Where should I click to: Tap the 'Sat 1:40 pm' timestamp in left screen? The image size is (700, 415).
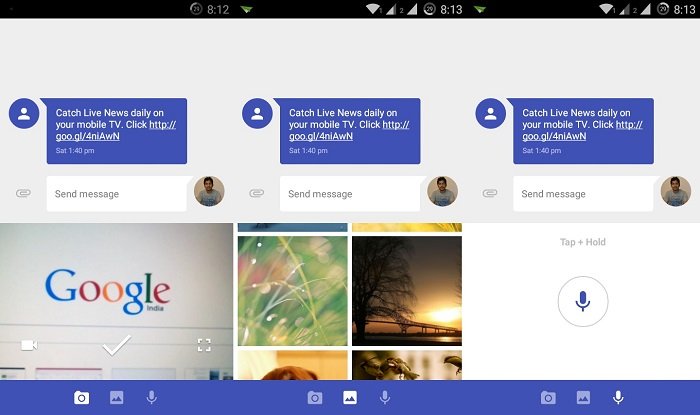[x=75, y=151]
